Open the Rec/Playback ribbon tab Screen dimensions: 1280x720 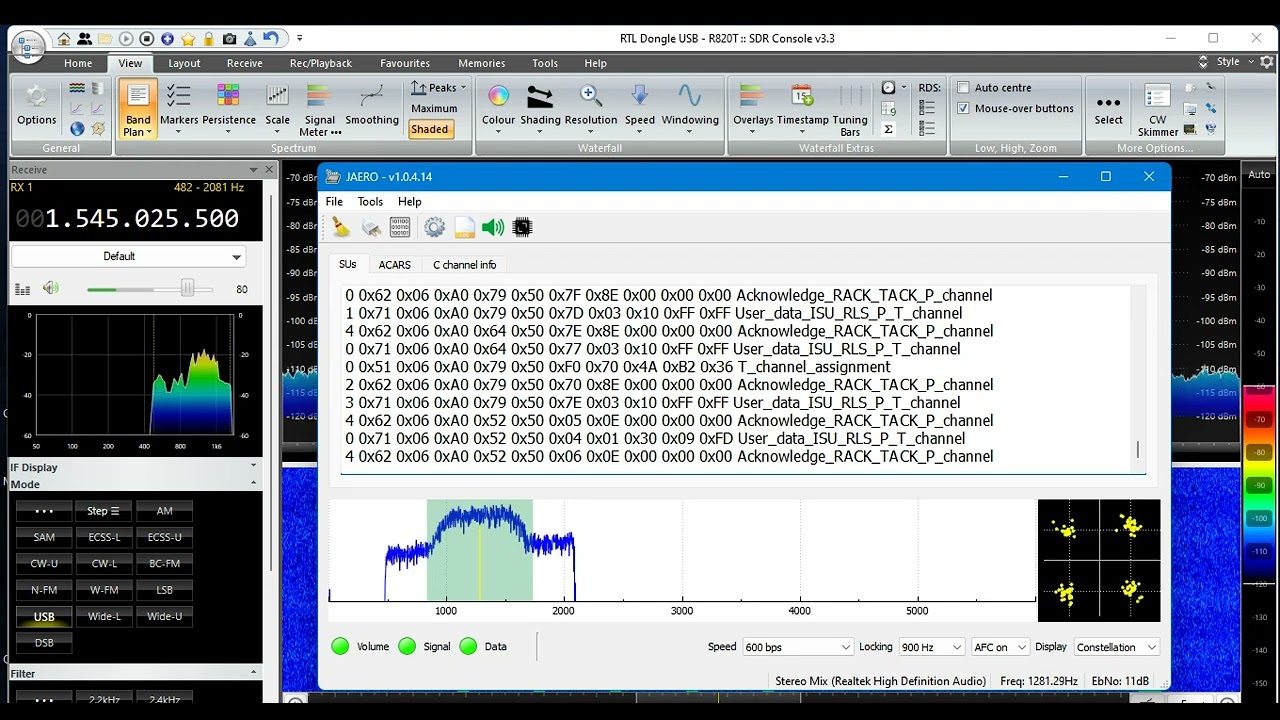321,63
